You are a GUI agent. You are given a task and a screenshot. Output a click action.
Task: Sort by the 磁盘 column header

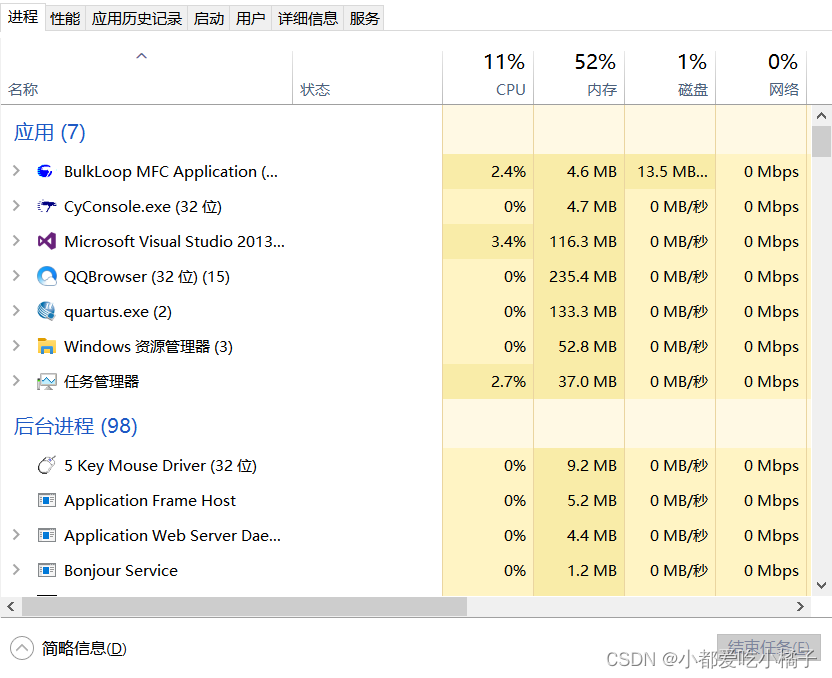pos(670,77)
